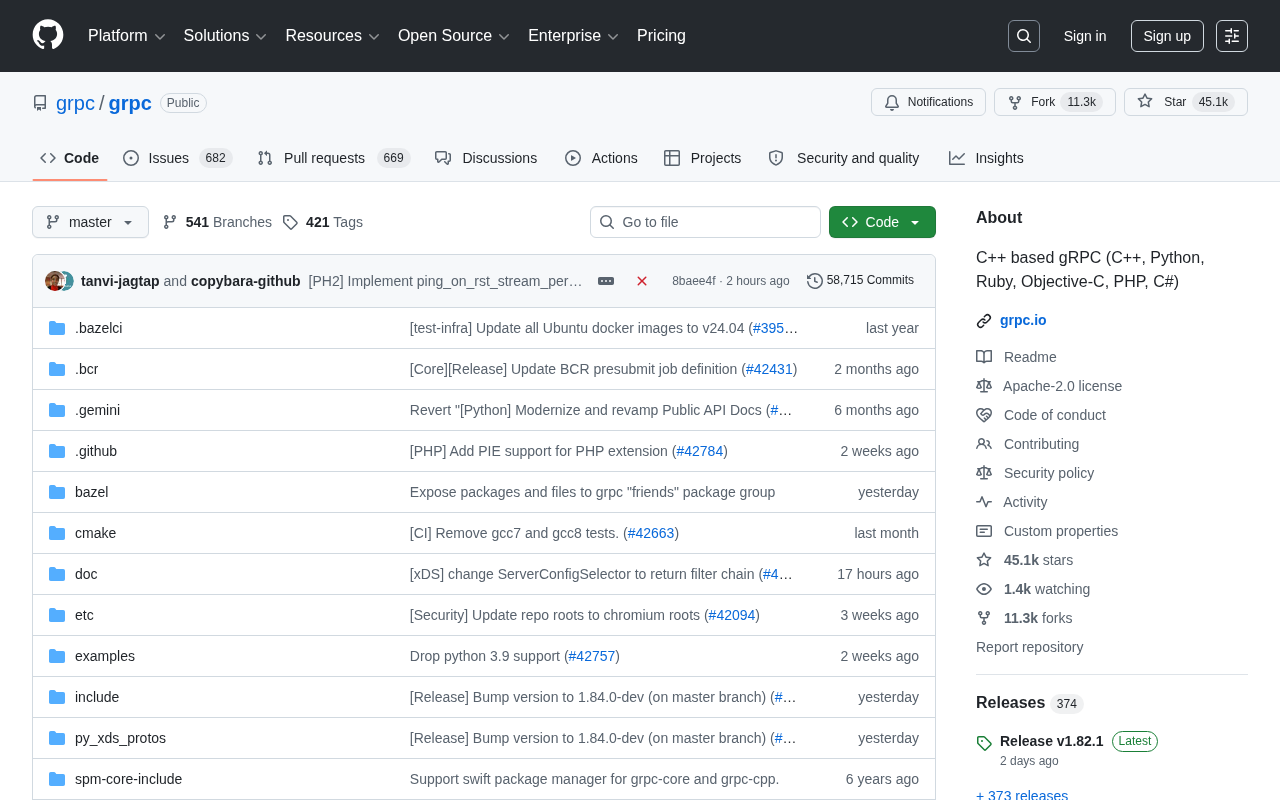This screenshot has height=800, width=1280.
Task: Open the appearance settings sliders icon
Action: pos(1232,36)
